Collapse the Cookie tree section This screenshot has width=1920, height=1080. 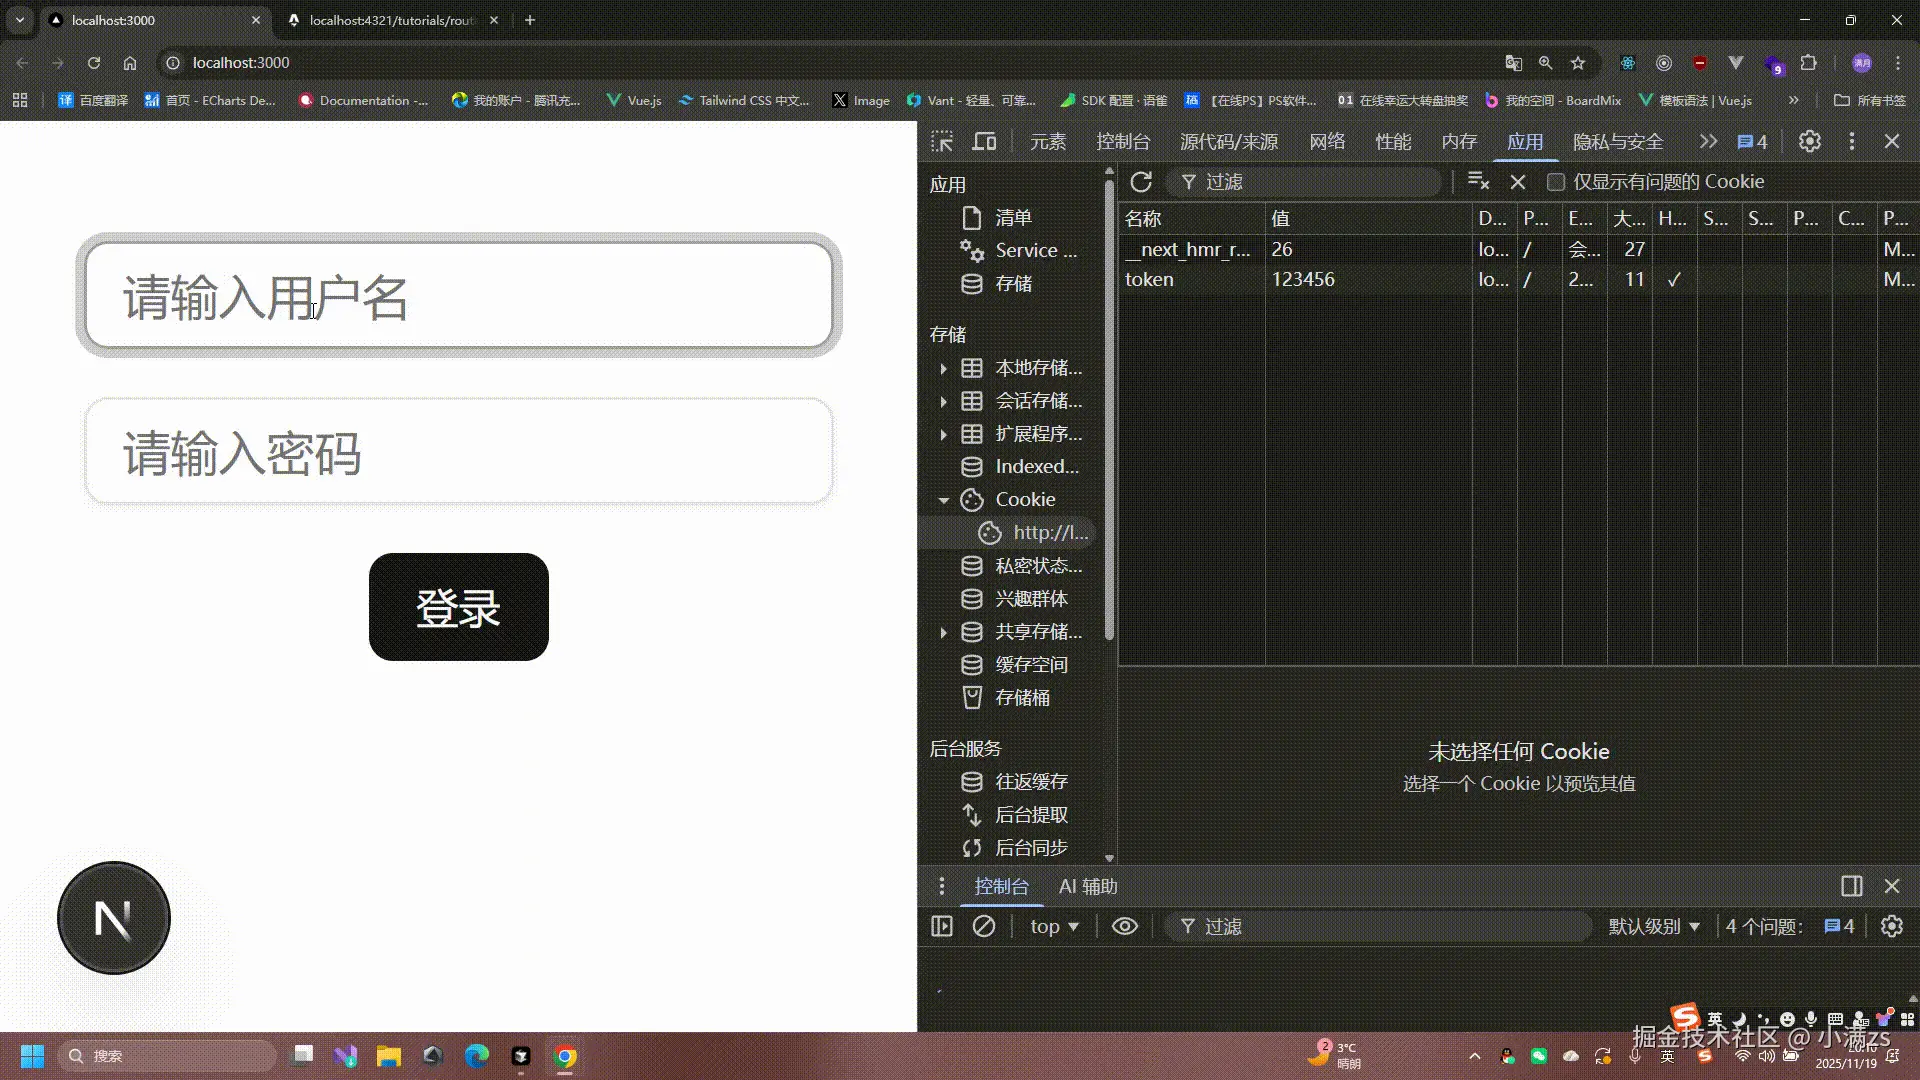coord(943,500)
